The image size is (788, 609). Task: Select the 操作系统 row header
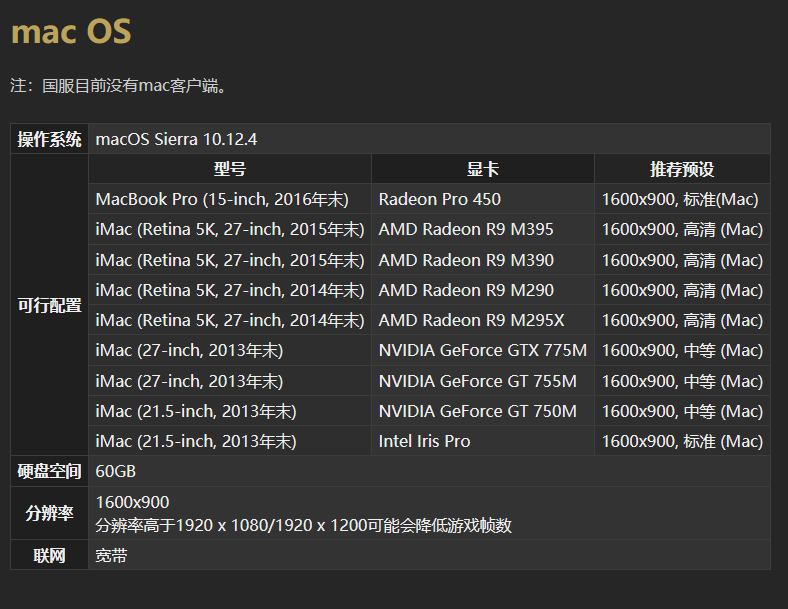[x=50, y=139]
